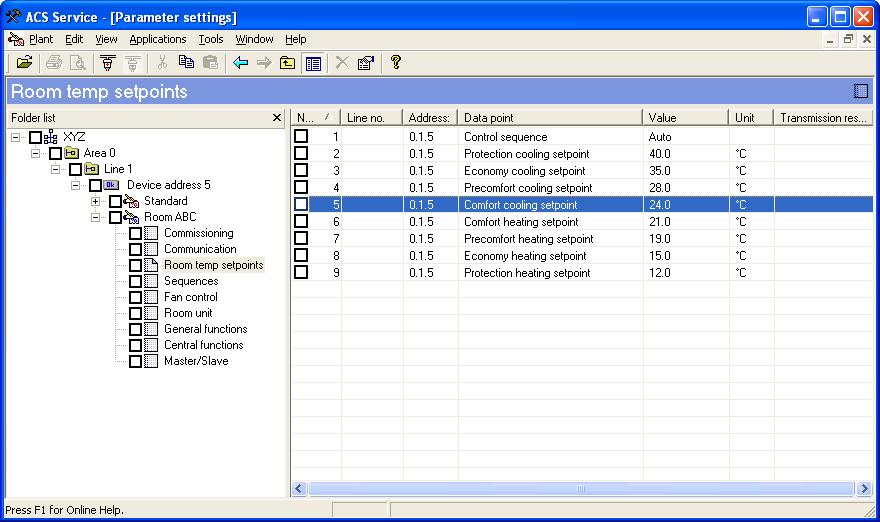Click the Up one folder icon
This screenshot has width=880, height=522.
[x=288, y=62]
